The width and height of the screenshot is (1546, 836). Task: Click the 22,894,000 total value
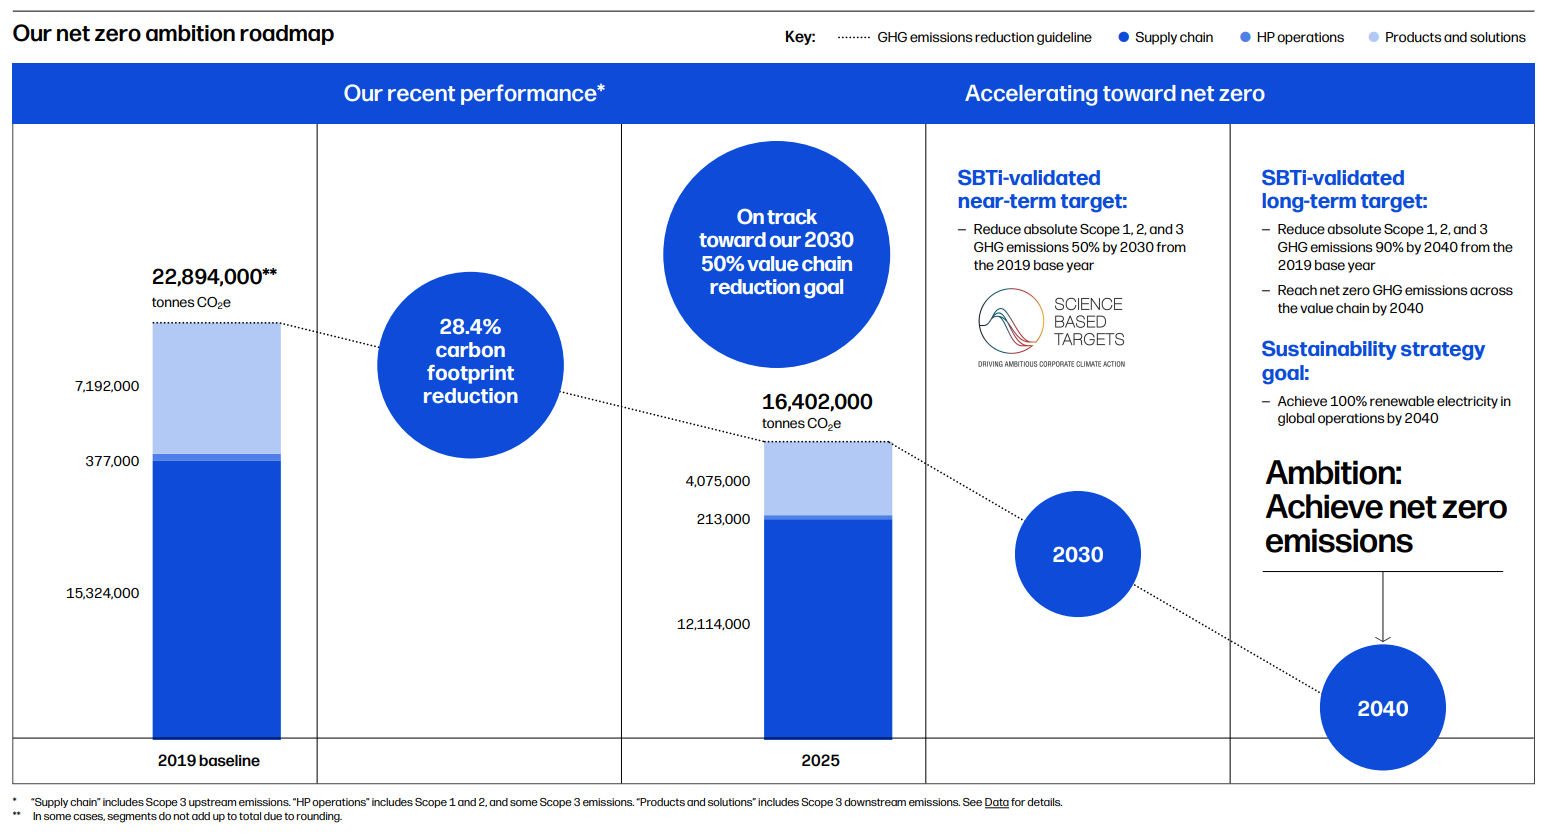click(214, 276)
